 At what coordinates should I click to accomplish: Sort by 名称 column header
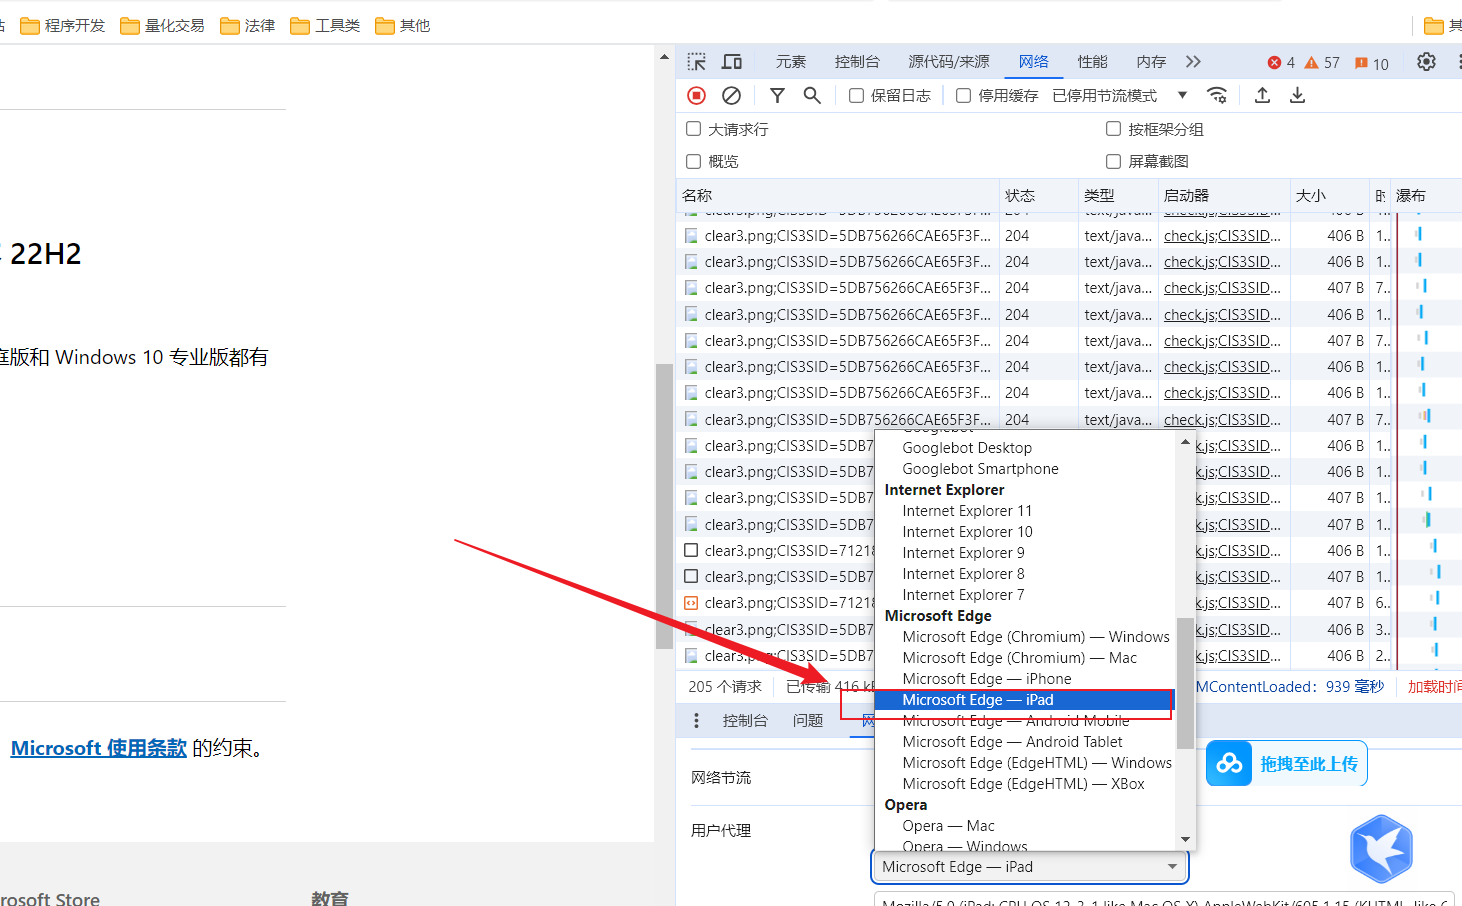pos(838,195)
